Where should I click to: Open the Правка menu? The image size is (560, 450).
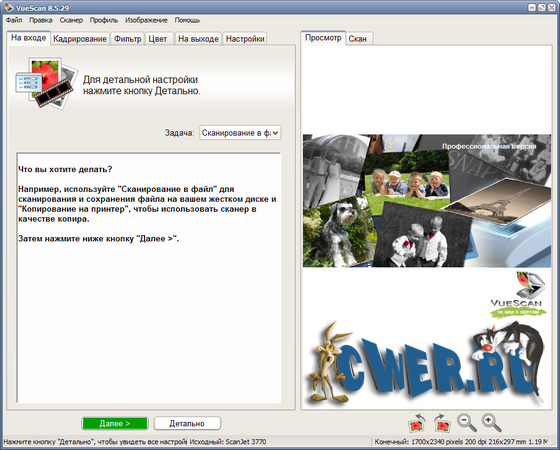coord(41,20)
